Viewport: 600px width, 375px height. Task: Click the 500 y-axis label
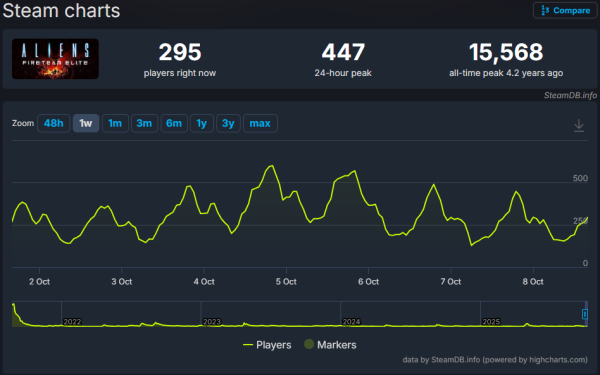[580, 178]
